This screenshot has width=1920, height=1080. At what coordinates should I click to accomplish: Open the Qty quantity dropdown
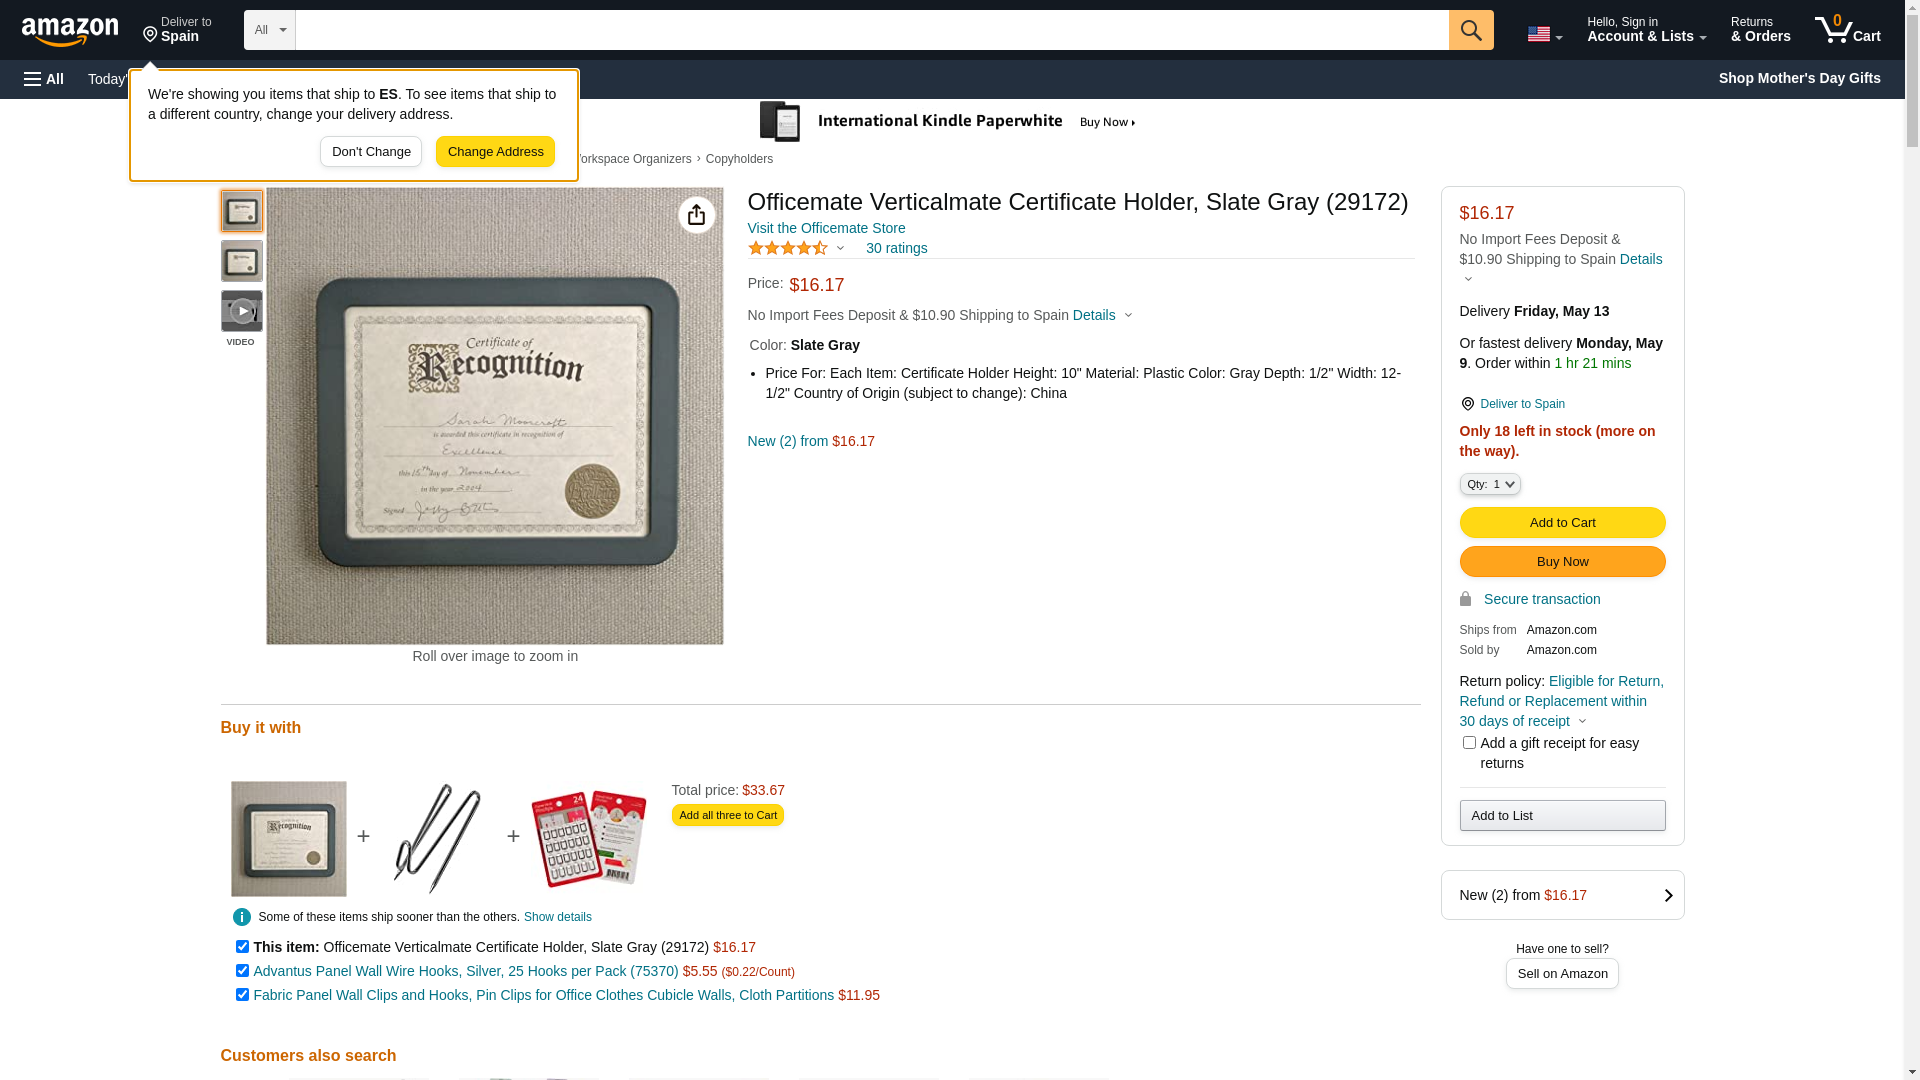pos(1490,484)
